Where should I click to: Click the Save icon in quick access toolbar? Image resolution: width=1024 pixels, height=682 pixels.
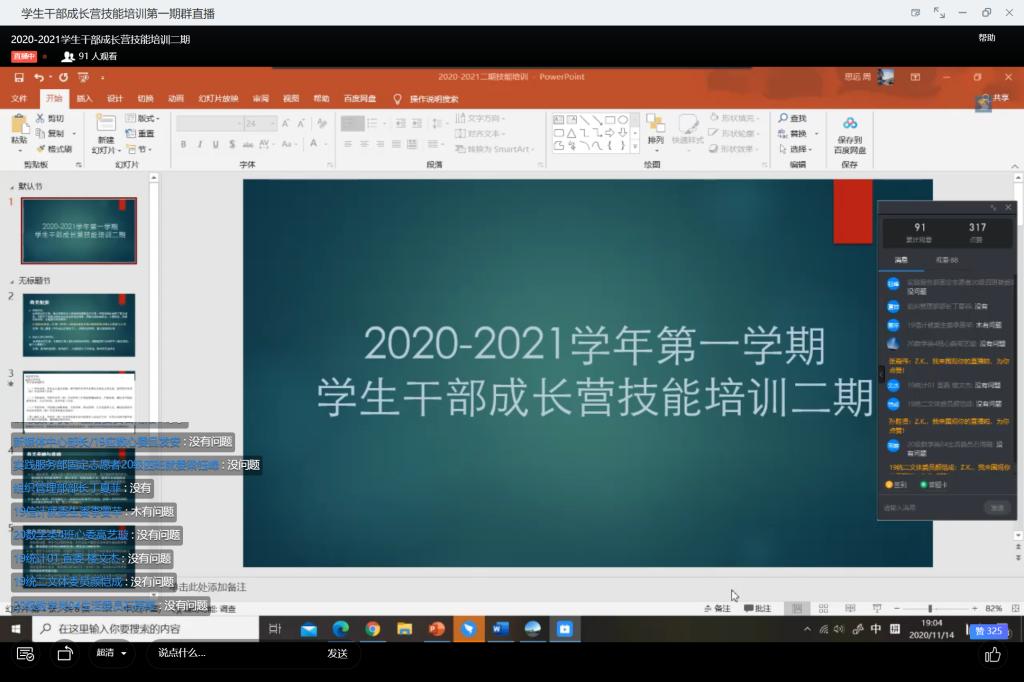coord(19,77)
